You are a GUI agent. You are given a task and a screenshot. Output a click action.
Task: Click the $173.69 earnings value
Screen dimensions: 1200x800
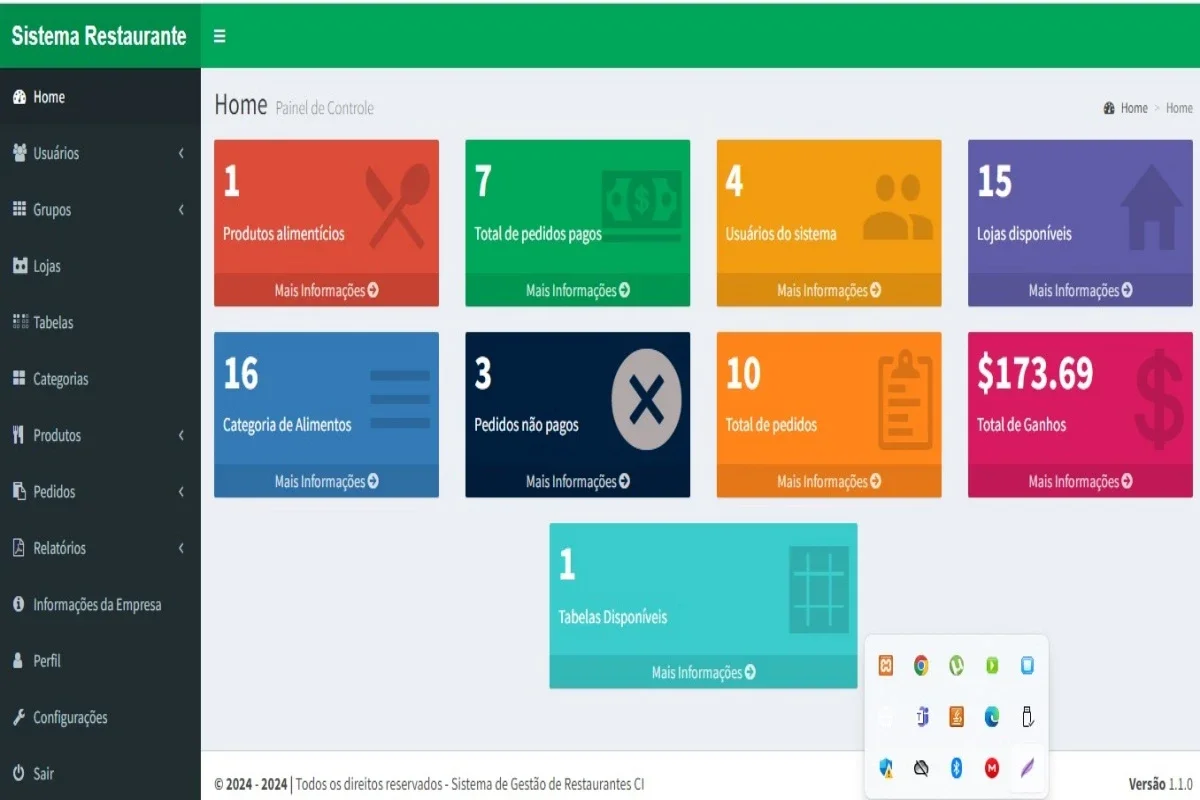[x=1035, y=373]
